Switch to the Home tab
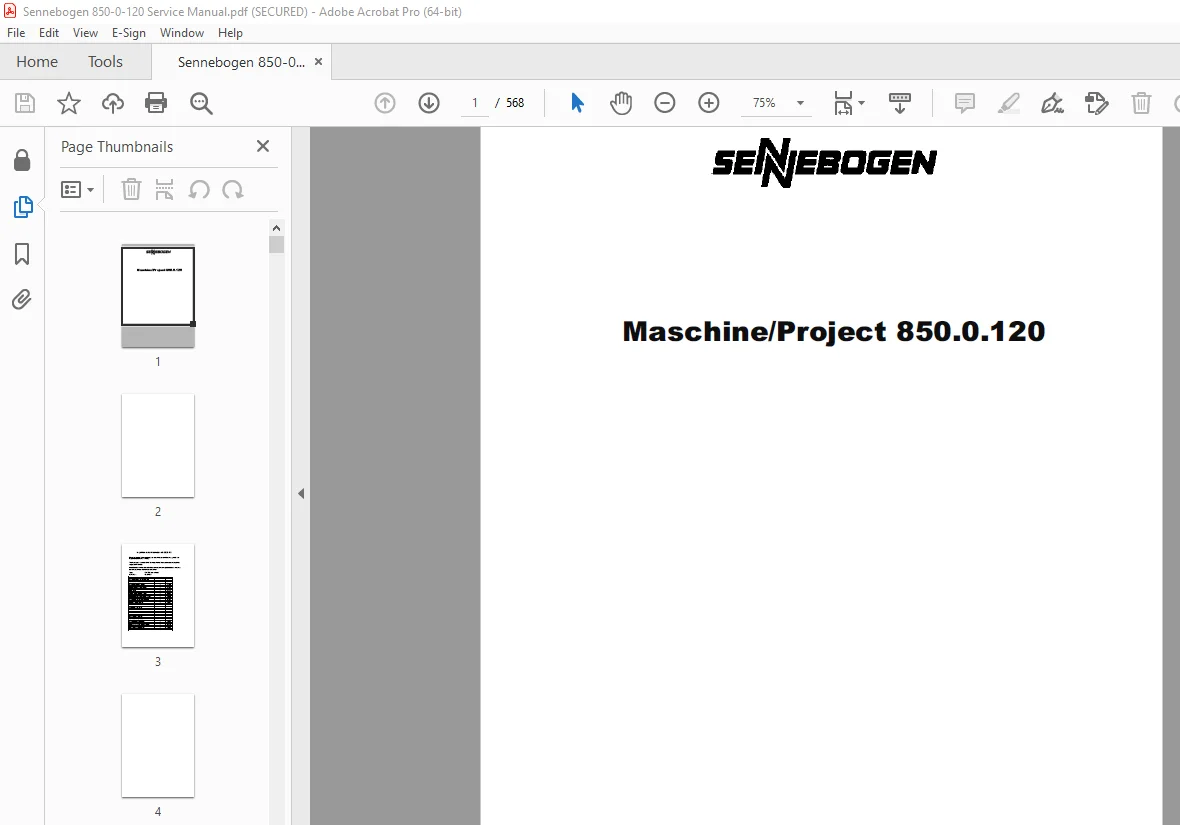Image resolution: width=1180 pixels, height=825 pixels. [37, 62]
